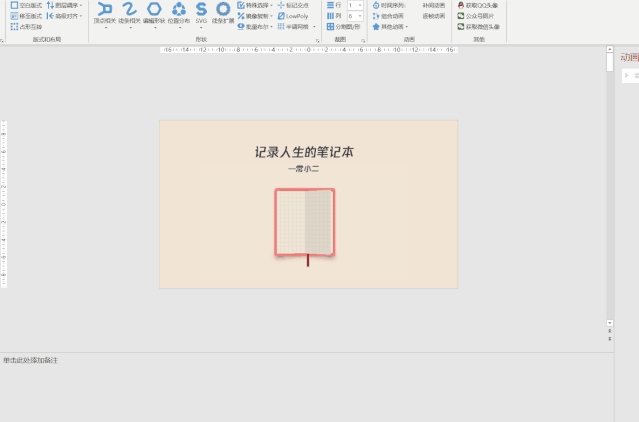Viewport: 639px width, 422px height.
Task: Click the 公众号图片 WeChat icon
Action: [461, 16]
